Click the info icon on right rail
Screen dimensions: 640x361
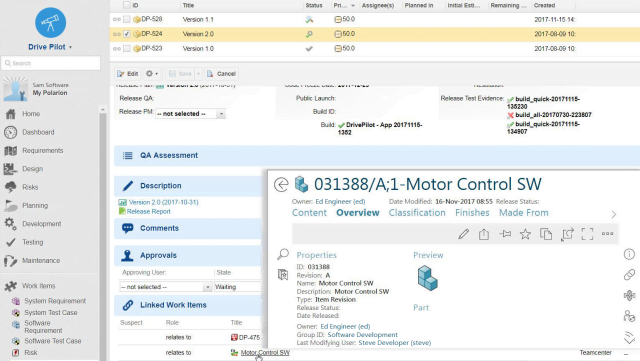tap(629, 254)
